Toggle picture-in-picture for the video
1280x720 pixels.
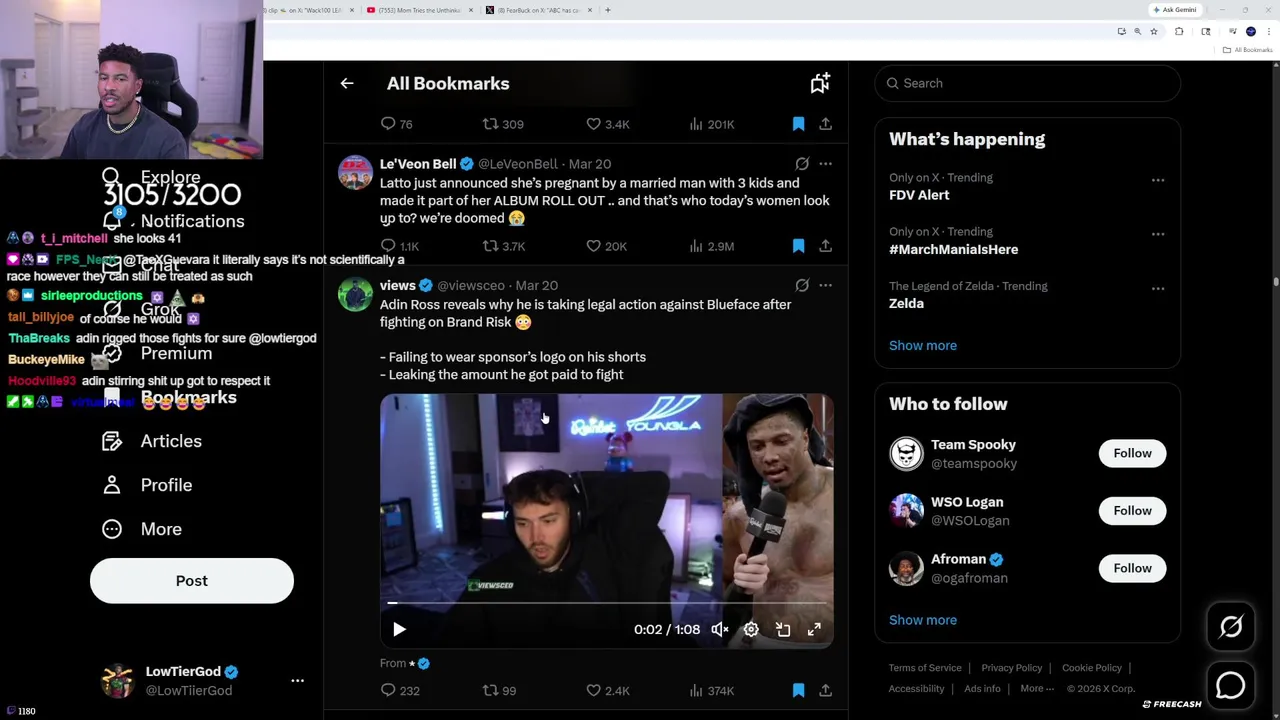click(x=783, y=630)
